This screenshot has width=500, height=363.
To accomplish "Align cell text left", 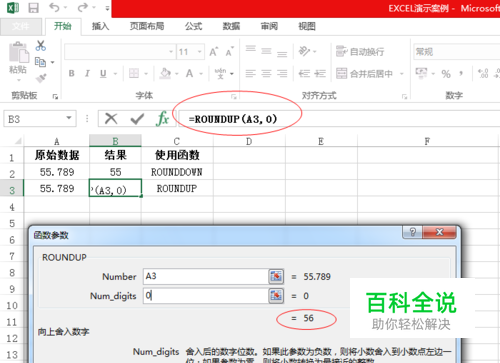I will [x=251, y=73].
